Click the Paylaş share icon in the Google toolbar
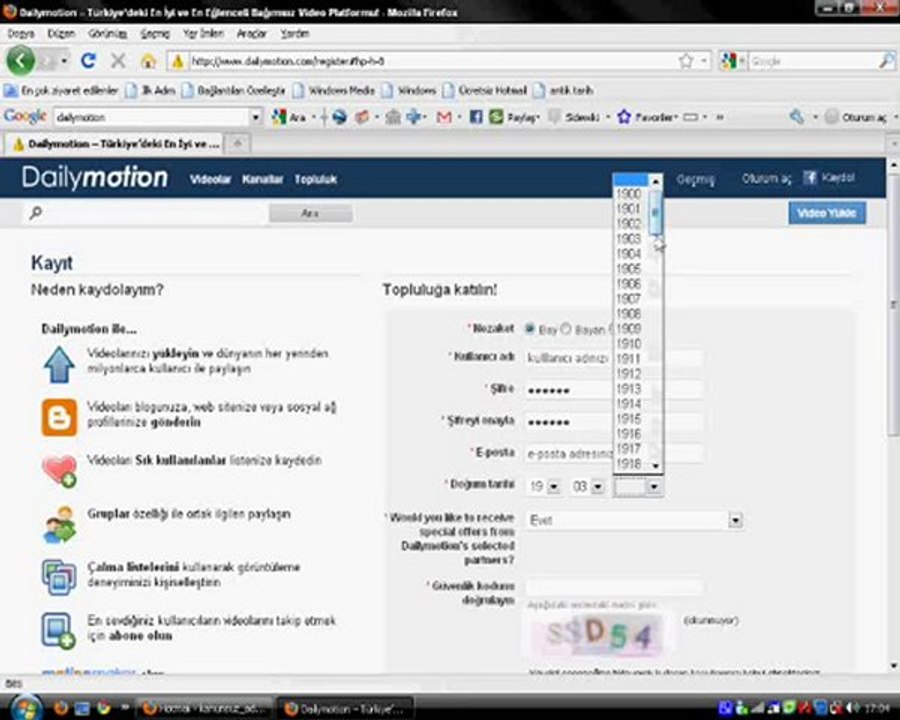Screen dimensions: 900x720 (x=496, y=117)
